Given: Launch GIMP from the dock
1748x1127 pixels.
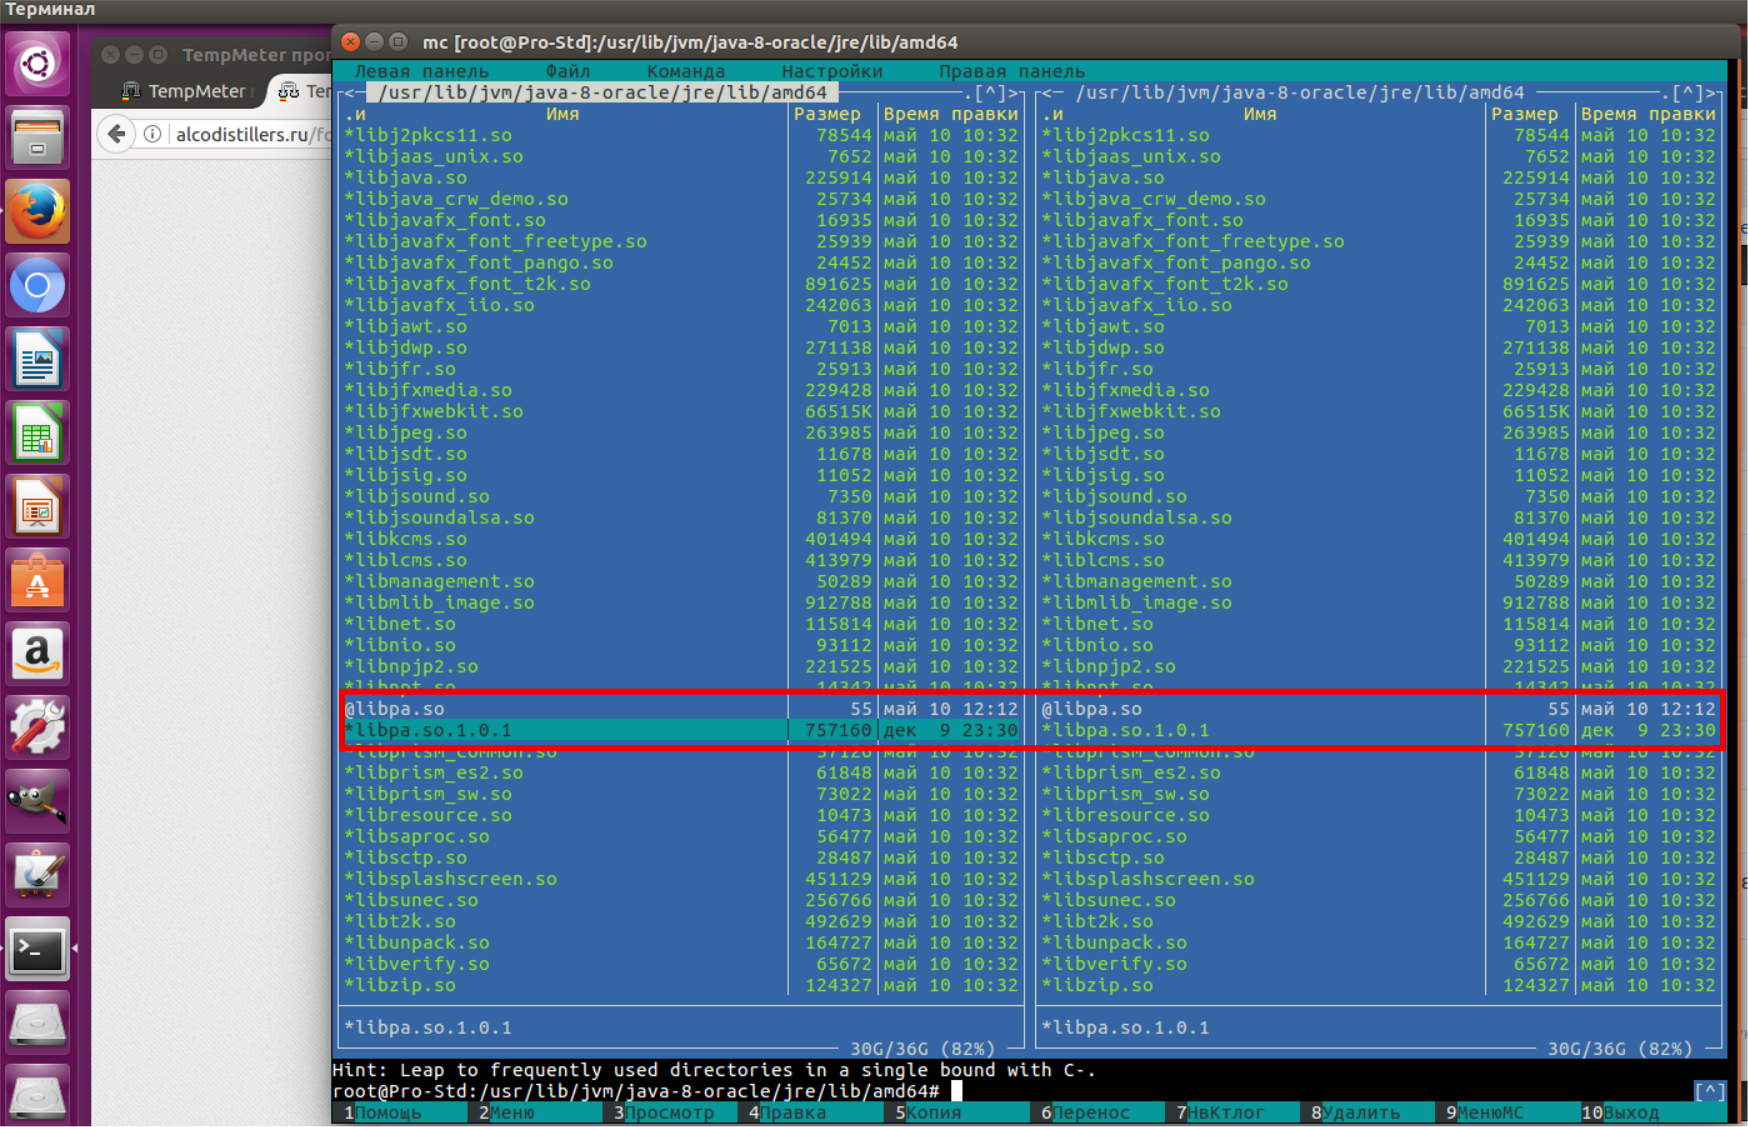Looking at the screenshot, I should (37, 801).
